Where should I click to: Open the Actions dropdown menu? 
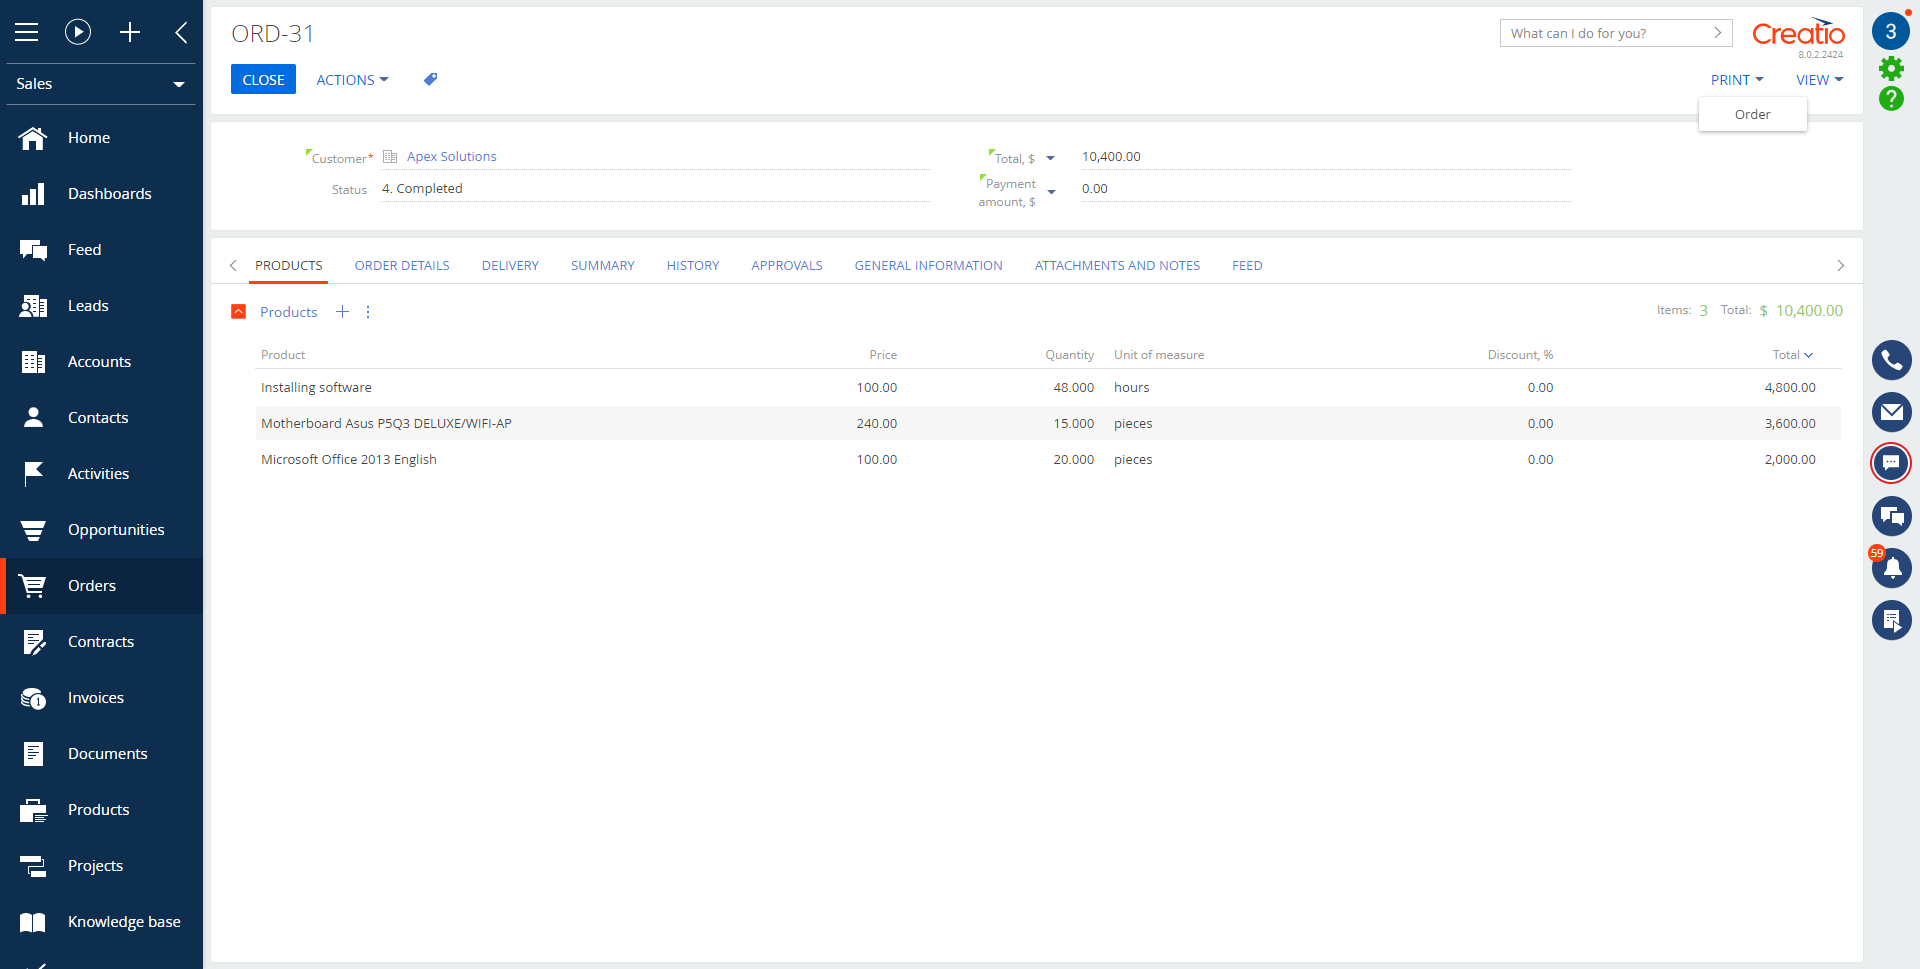click(352, 80)
